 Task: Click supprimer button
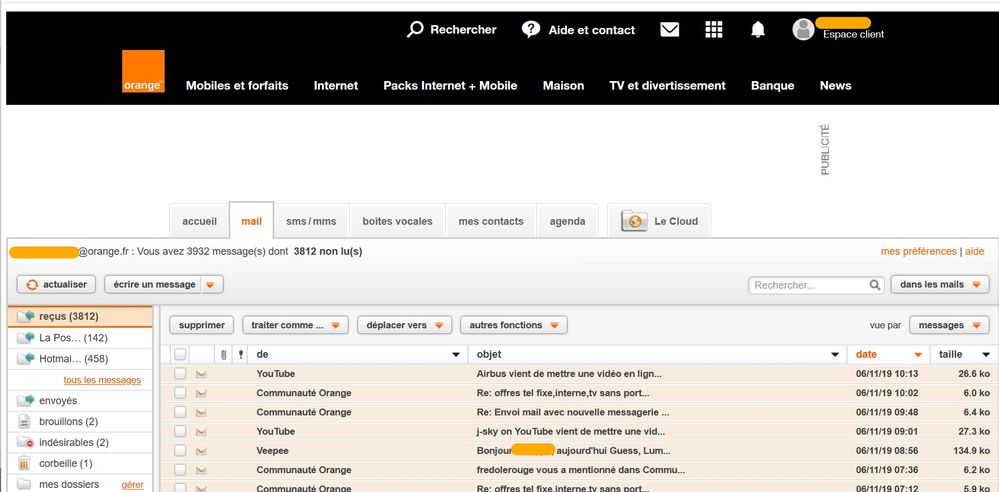tap(201, 325)
